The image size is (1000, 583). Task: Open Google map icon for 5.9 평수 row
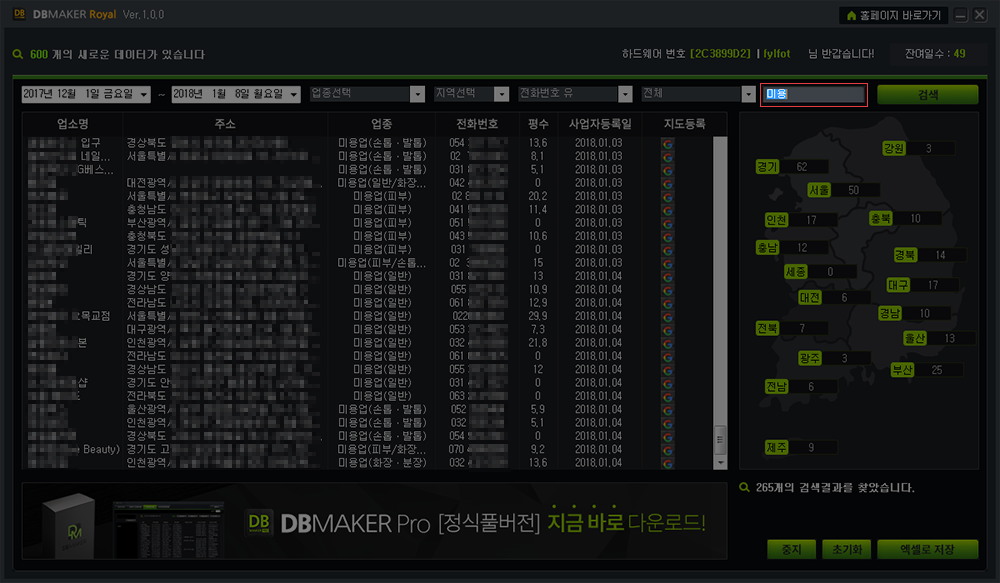(x=667, y=410)
